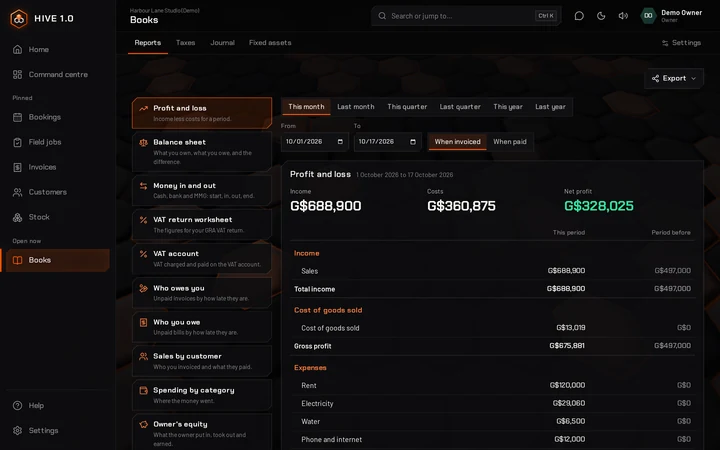Select the When invoiced basis
The image size is (720, 450).
coord(457,142)
